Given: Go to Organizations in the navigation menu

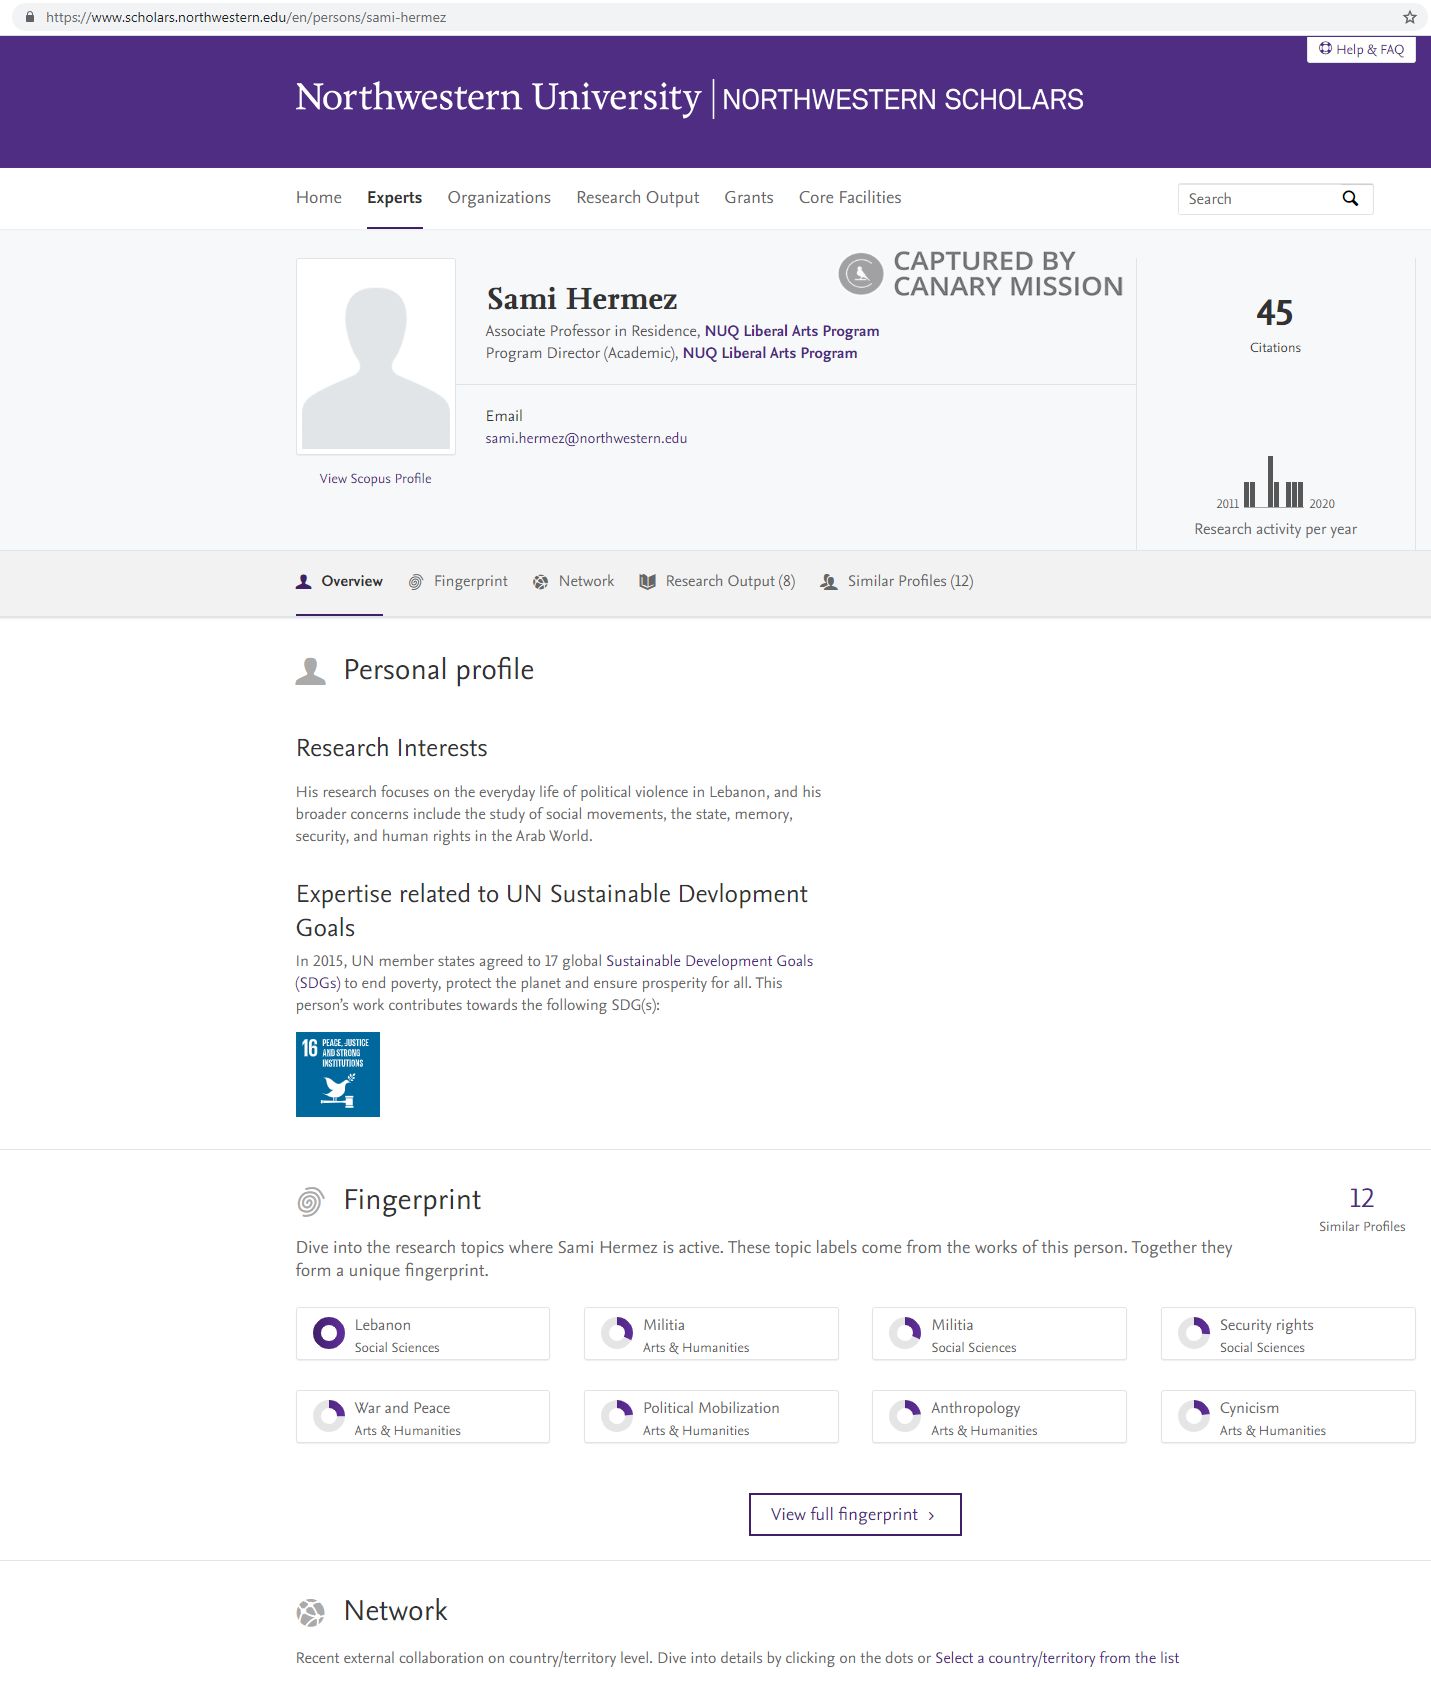Looking at the screenshot, I should (499, 198).
